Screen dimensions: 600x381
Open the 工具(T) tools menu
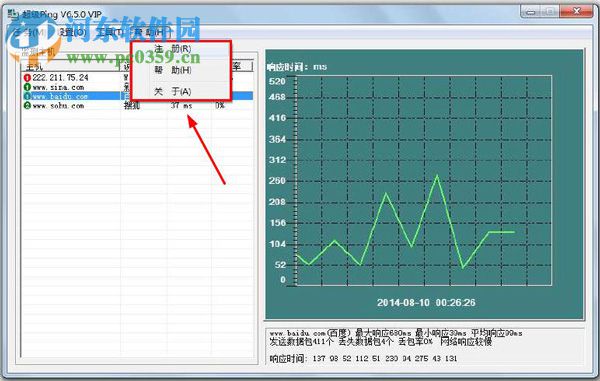111,33
